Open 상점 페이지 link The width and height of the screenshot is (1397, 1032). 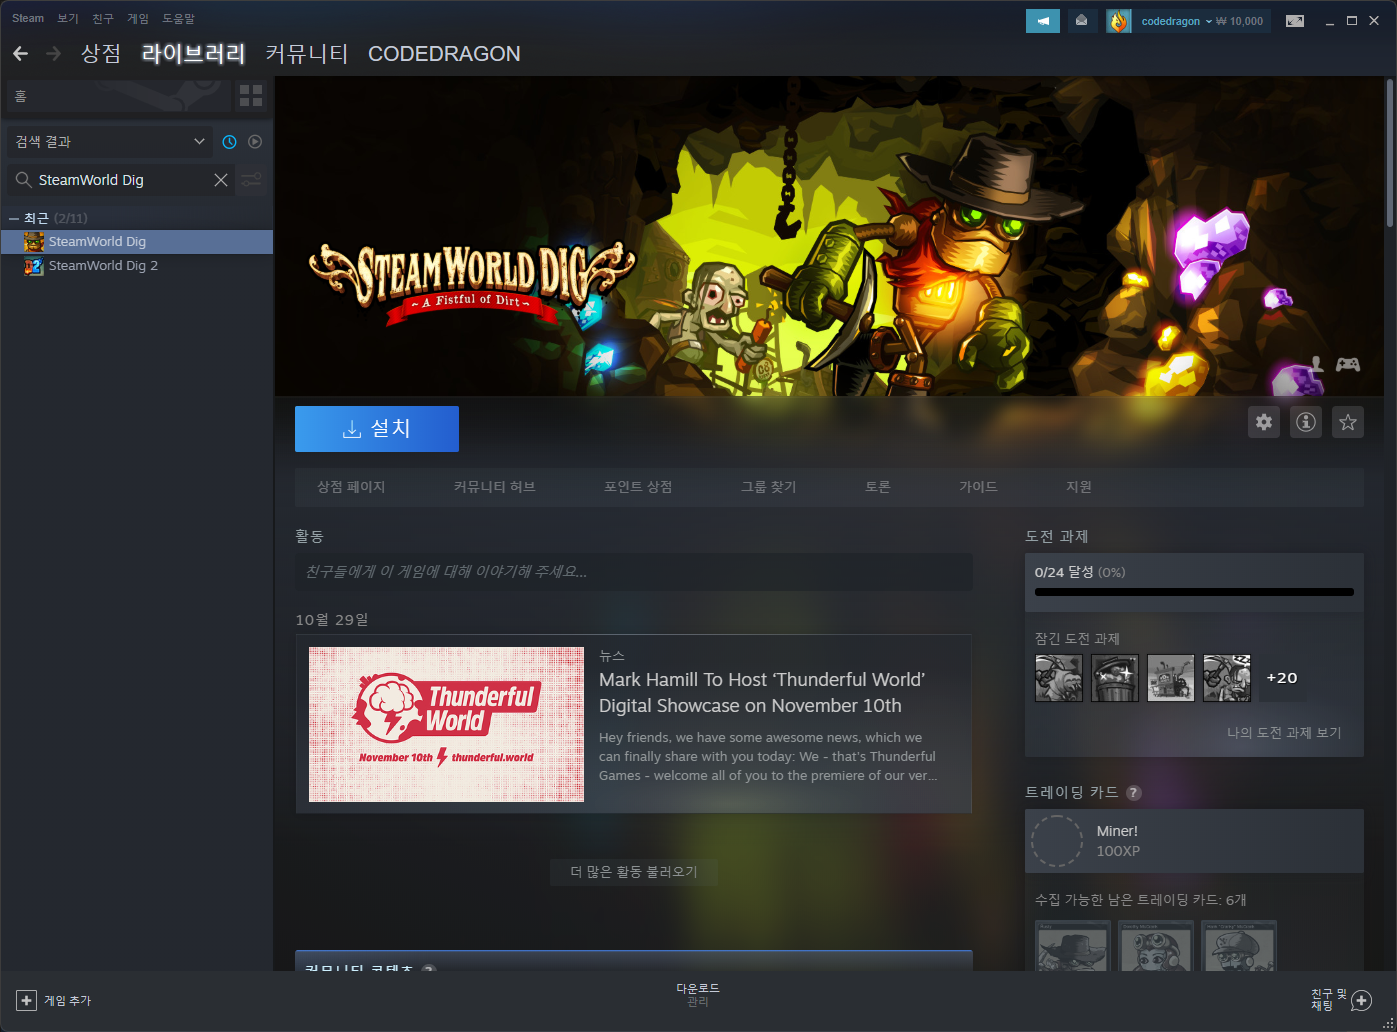[x=351, y=487]
